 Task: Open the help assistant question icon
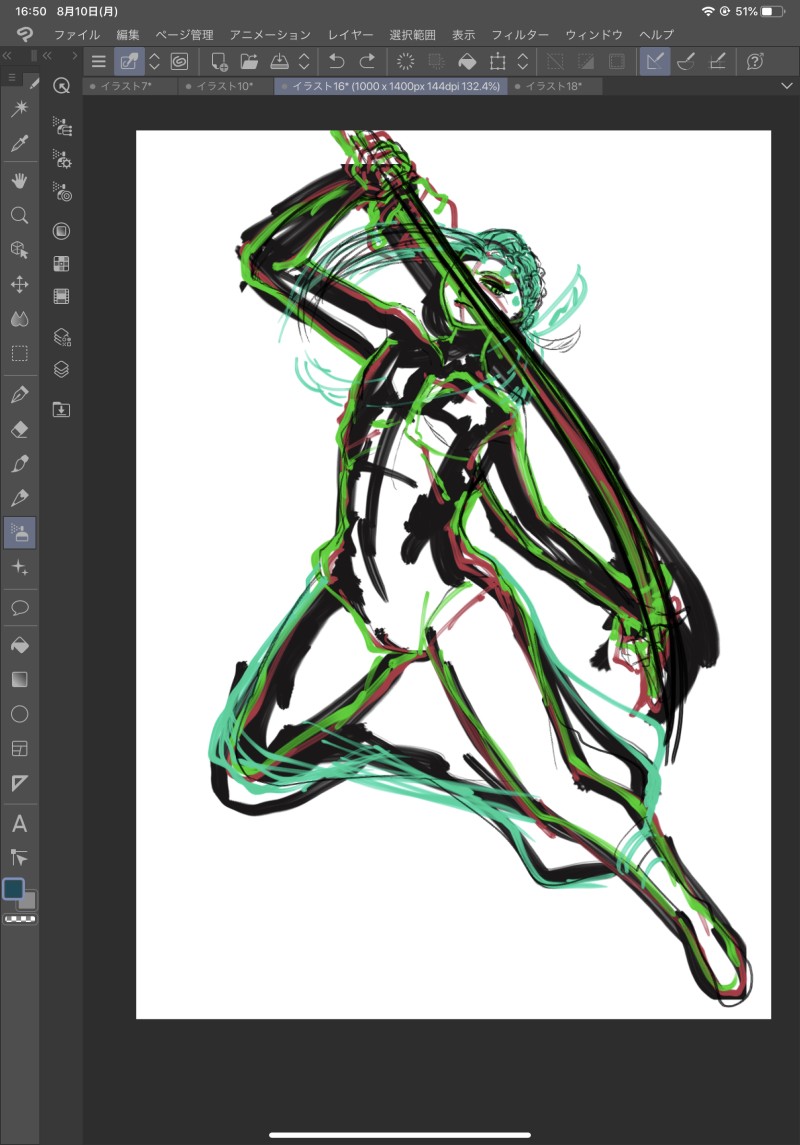tap(755, 61)
